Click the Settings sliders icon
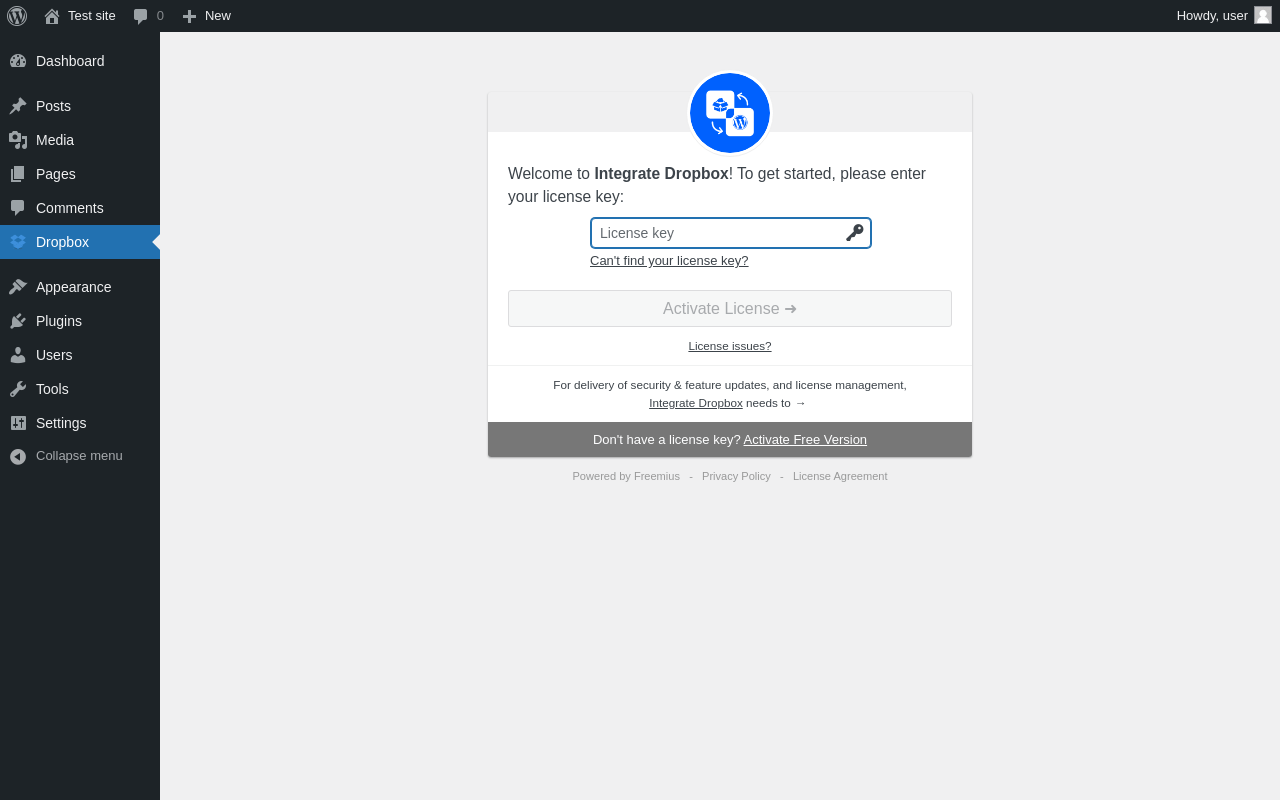The image size is (1280, 800). pyautogui.click(x=18, y=423)
